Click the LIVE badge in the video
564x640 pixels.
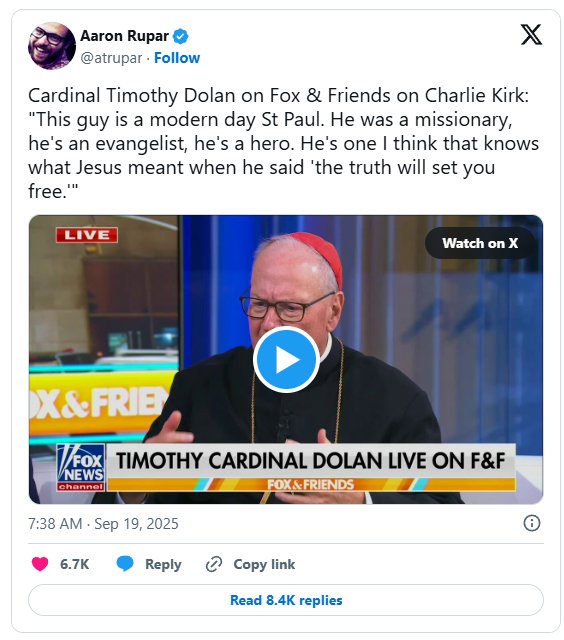pos(87,235)
